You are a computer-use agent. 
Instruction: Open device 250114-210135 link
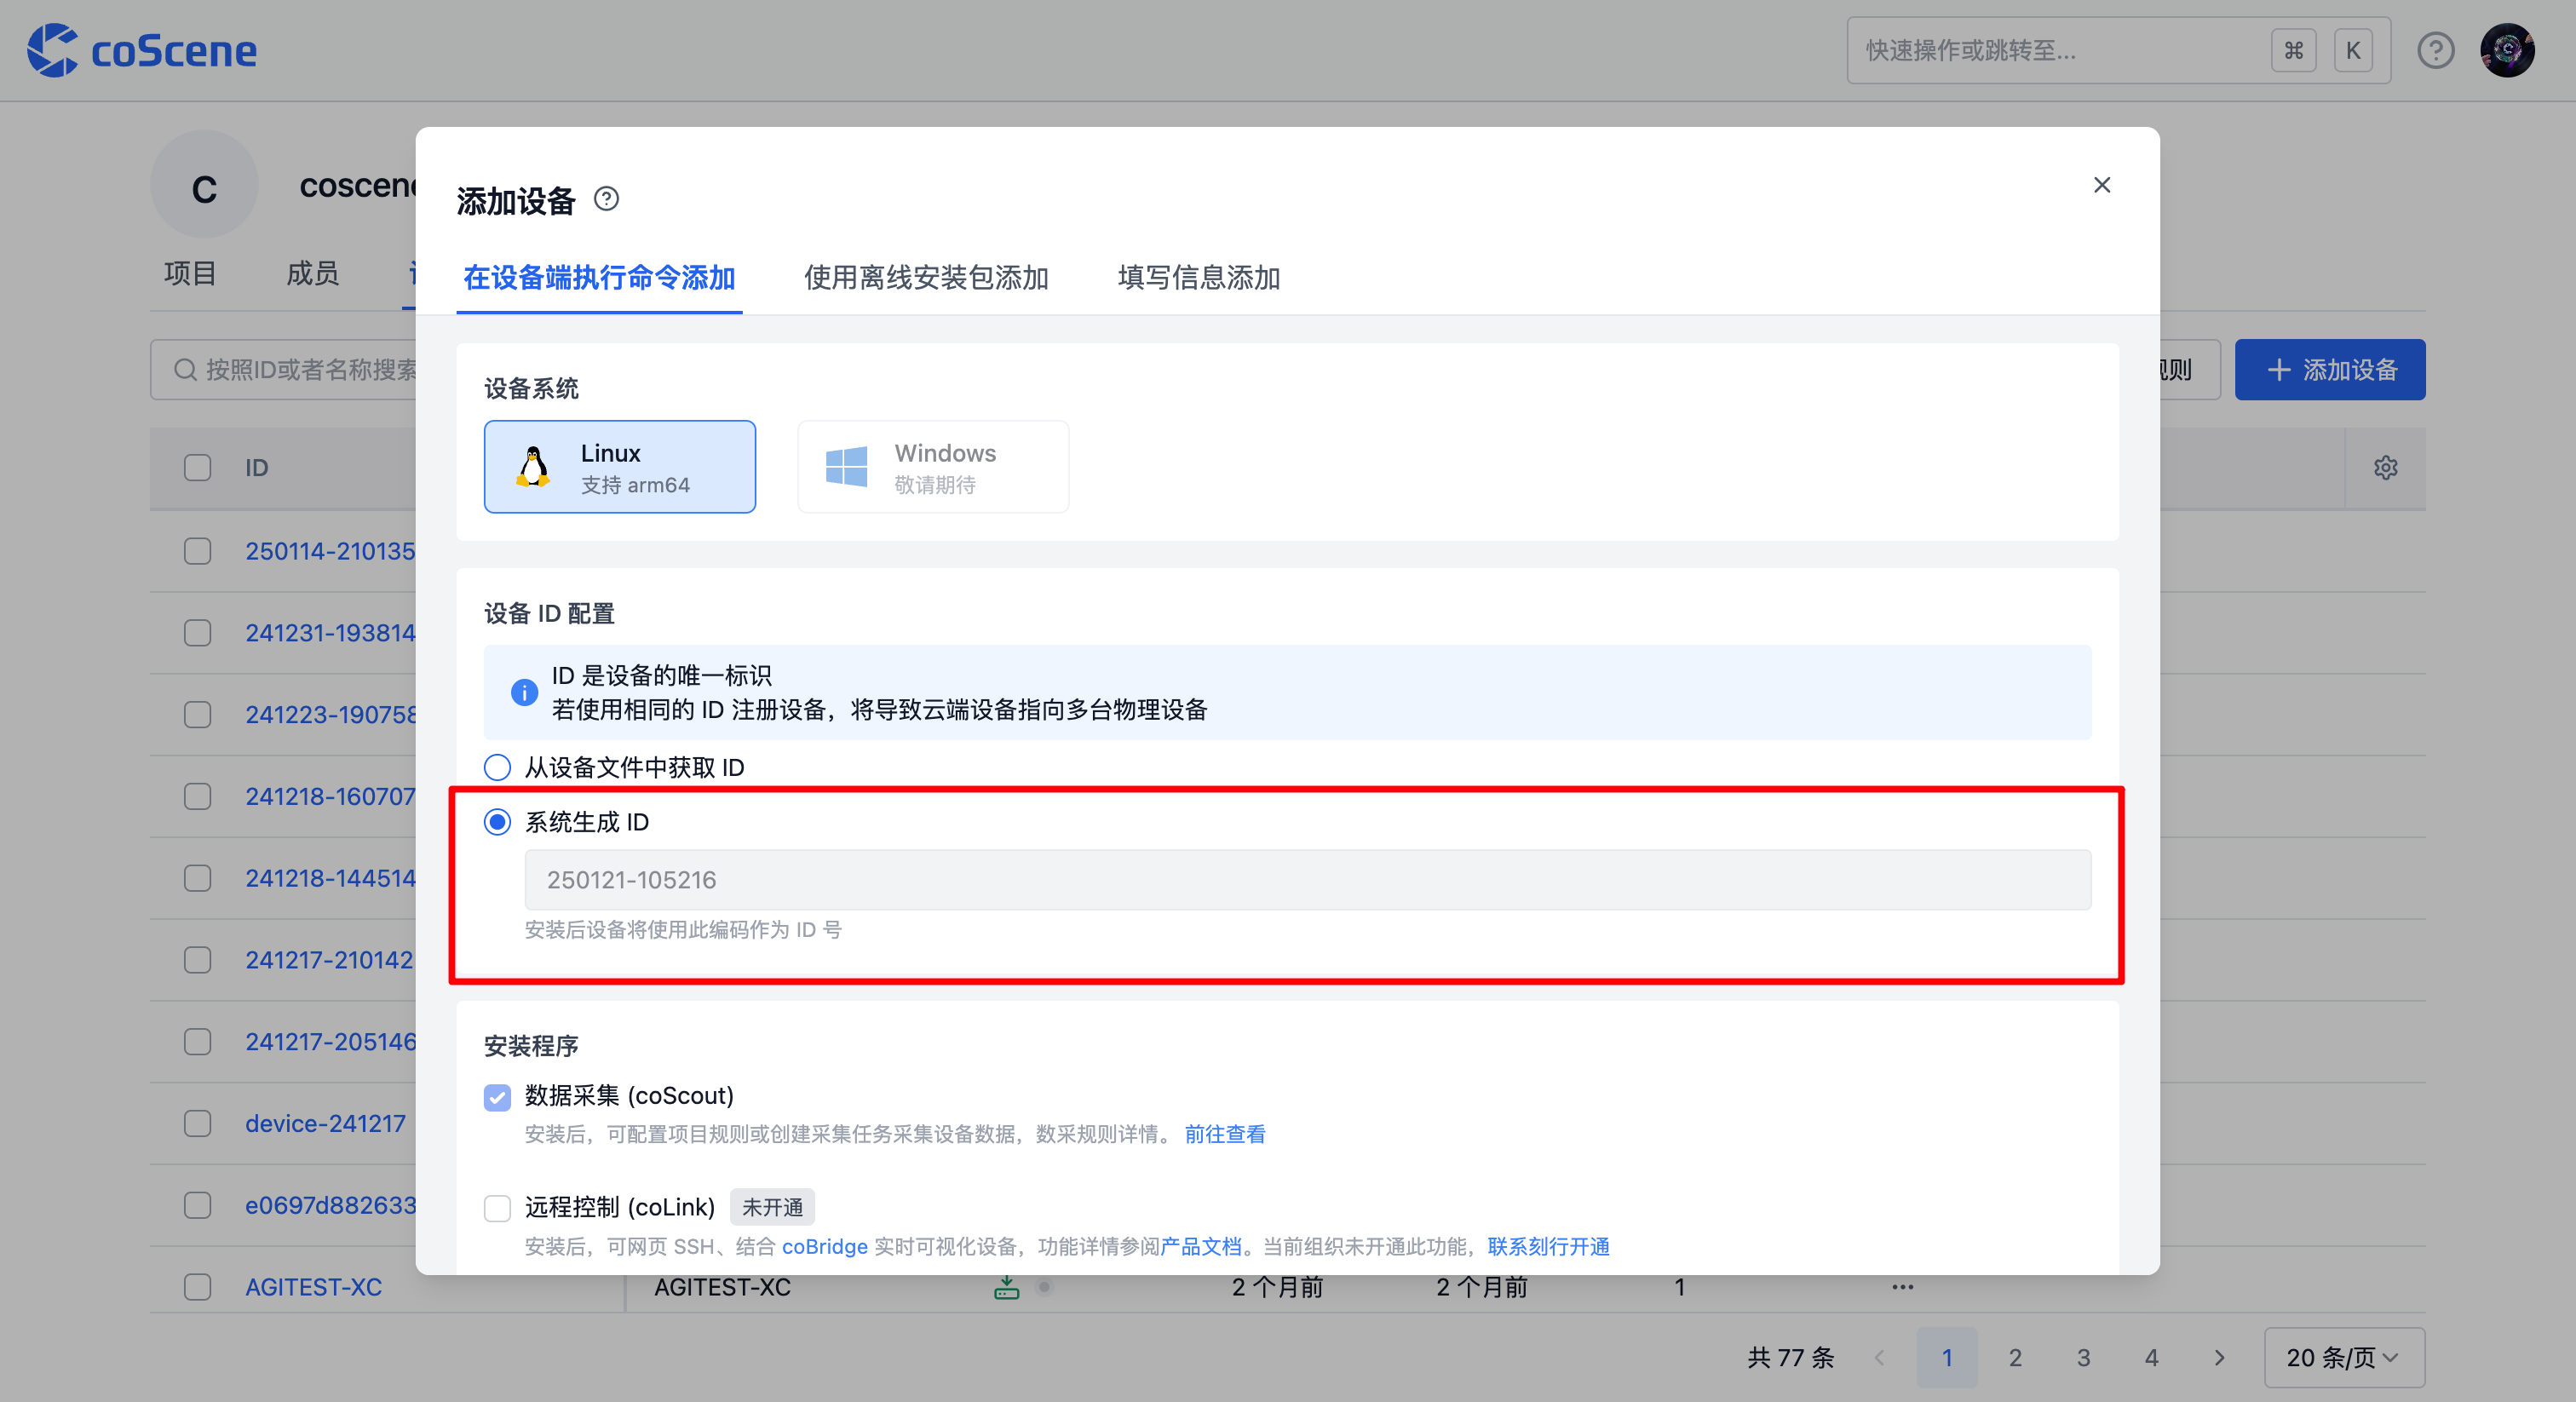click(330, 551)
